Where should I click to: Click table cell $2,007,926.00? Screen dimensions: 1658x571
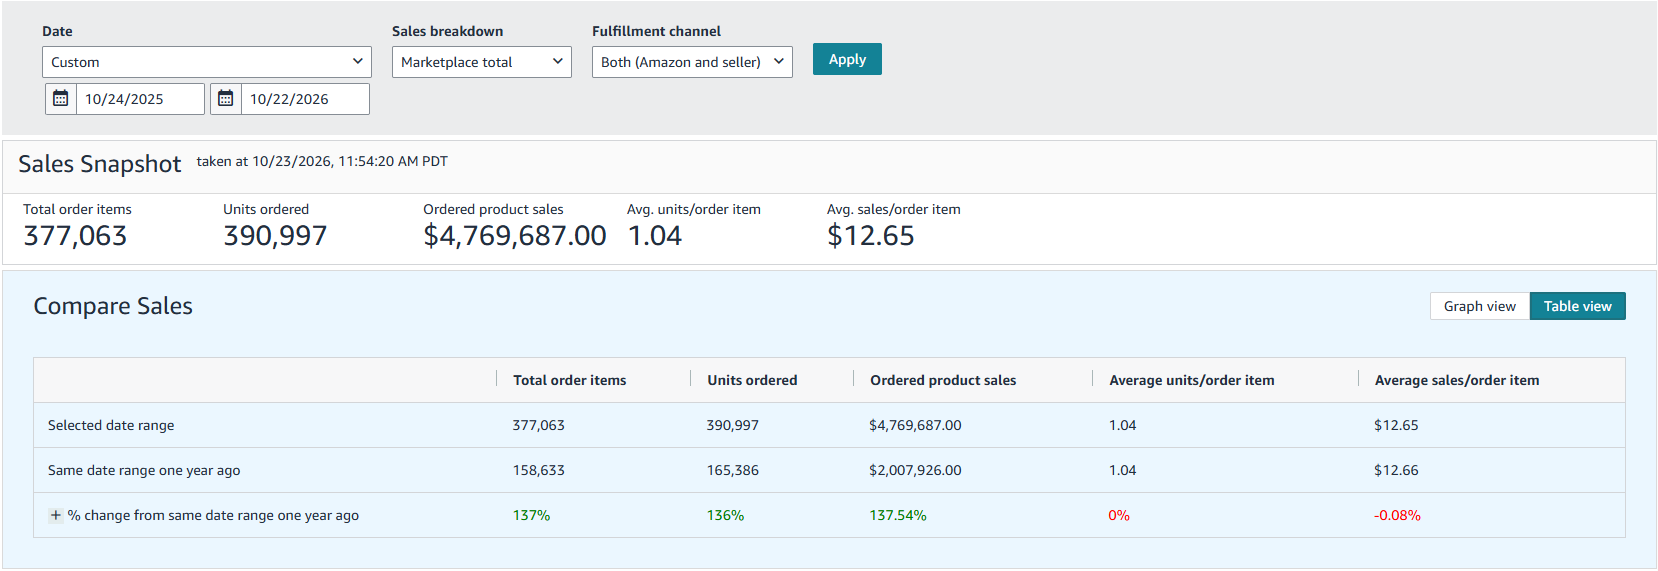[915, 470]
